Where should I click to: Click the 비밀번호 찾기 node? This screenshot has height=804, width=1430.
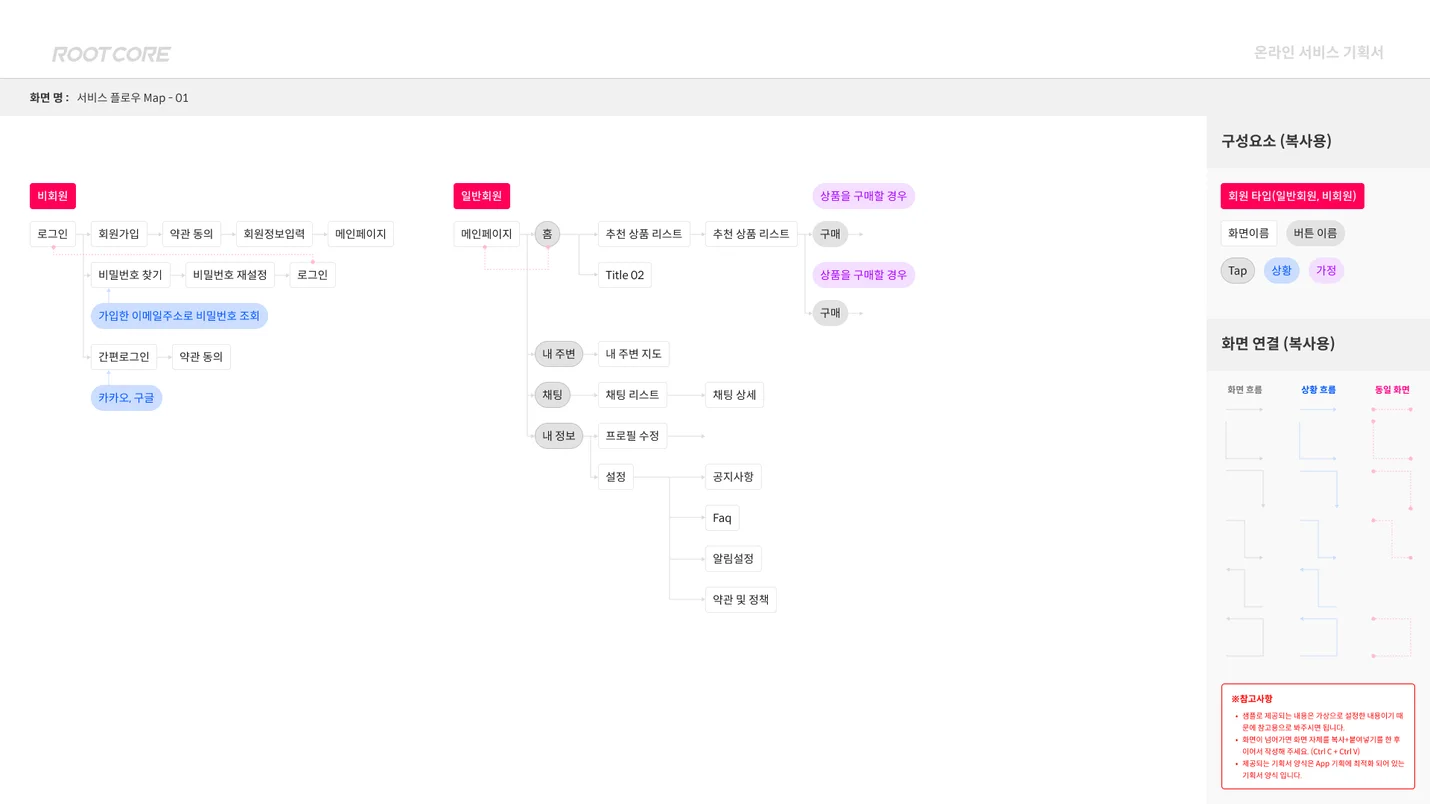130,275
